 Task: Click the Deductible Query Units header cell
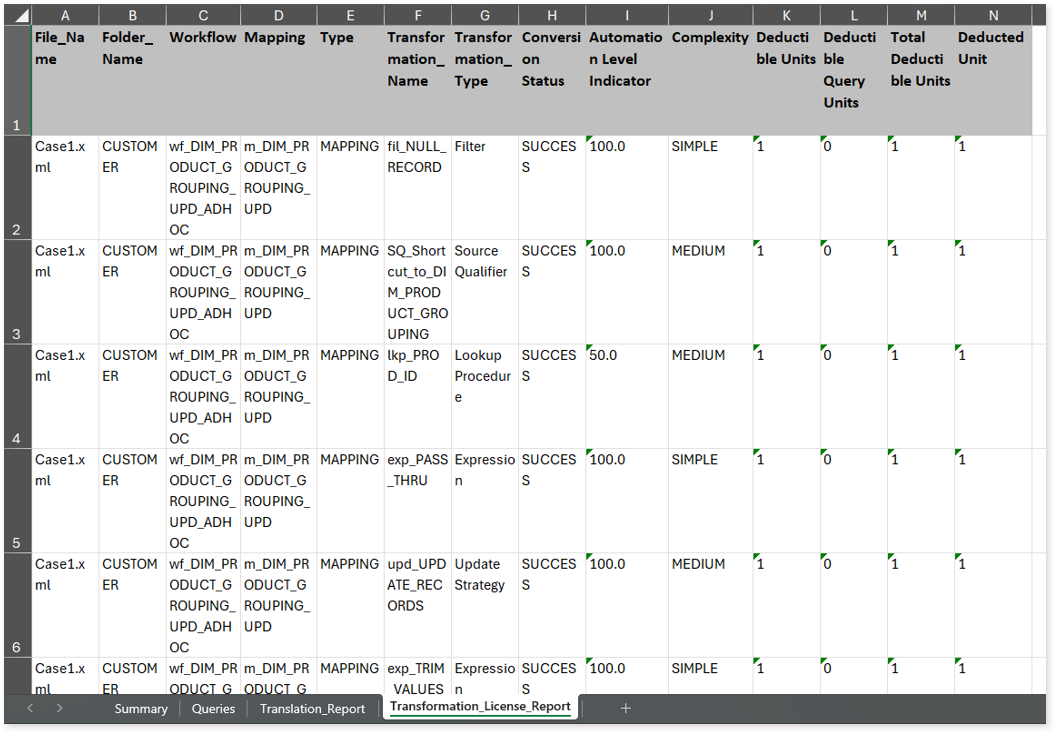(x=854, y=81)
